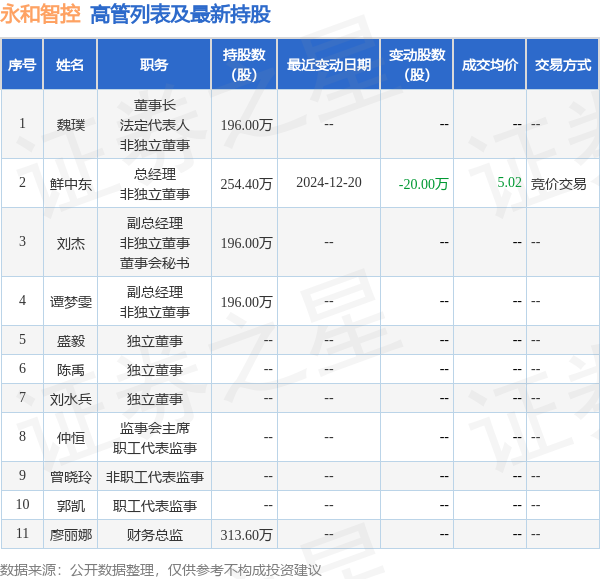600x579 pixels.
Task: Click 陈禹's 独立董事 position cell
Action: [x=155, y=370]
